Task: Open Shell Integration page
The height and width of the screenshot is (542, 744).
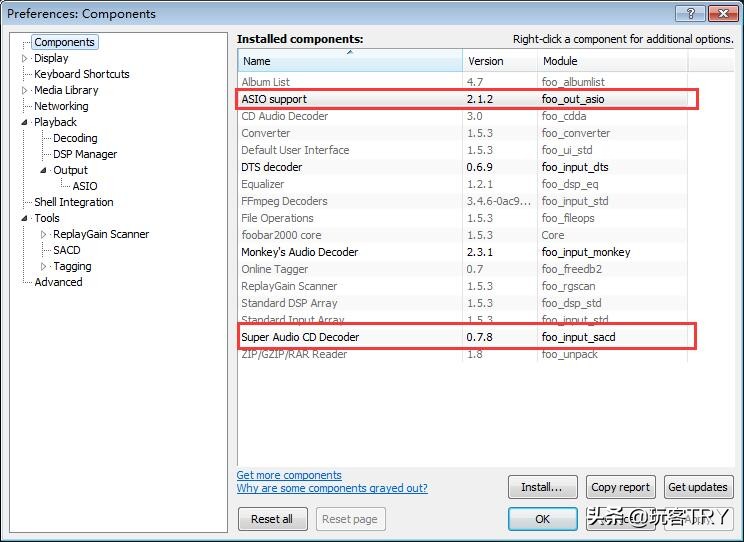Action: coord(74,202)
